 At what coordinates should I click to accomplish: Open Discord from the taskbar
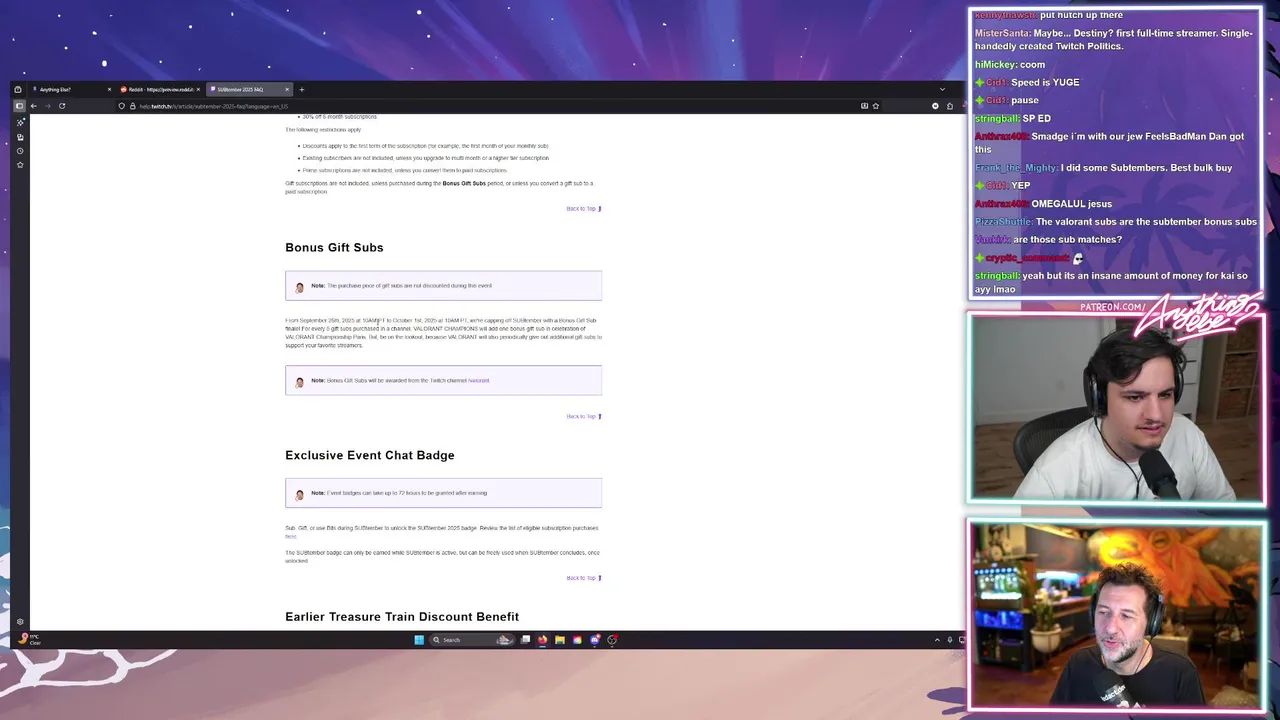(x=595, y=640)
